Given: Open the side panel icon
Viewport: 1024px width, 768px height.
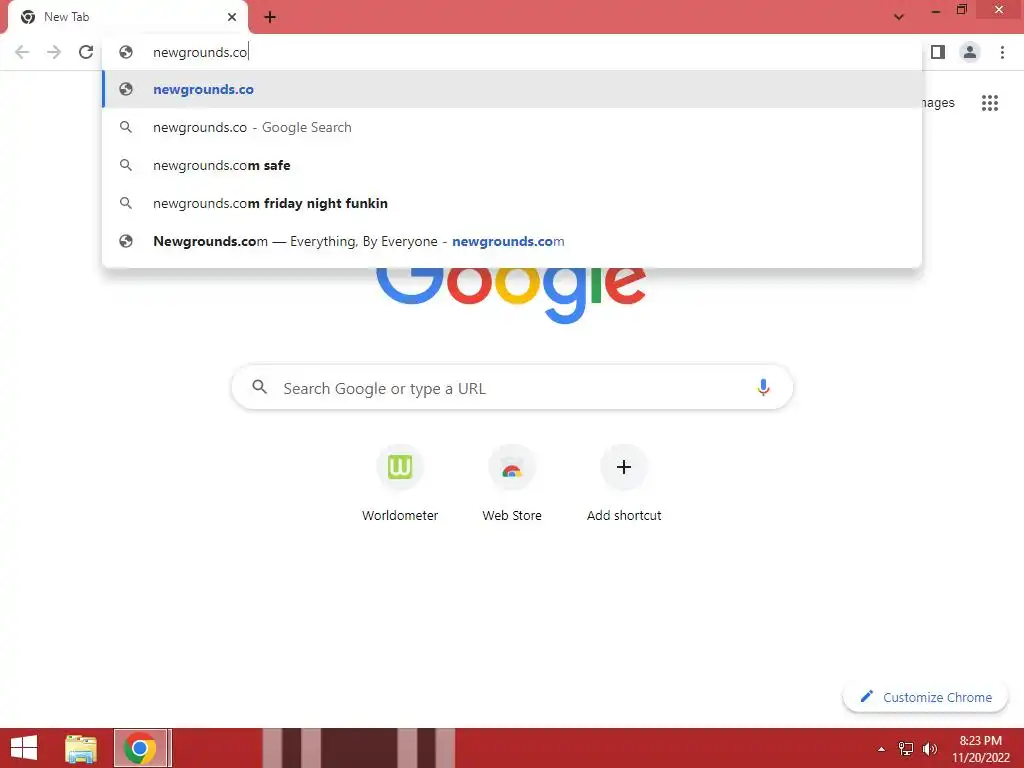Looking at the screenshot, I should [x=938, y=52].
